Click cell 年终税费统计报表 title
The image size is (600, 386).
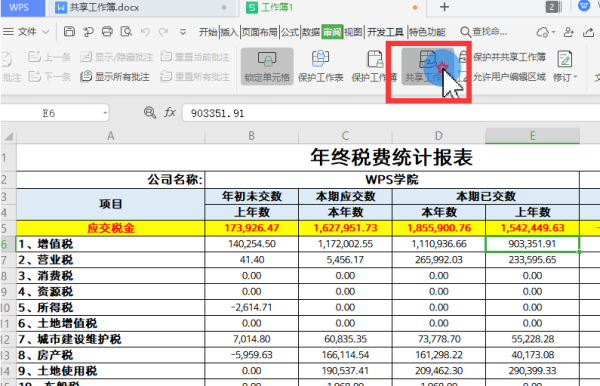tap(391, 158)
